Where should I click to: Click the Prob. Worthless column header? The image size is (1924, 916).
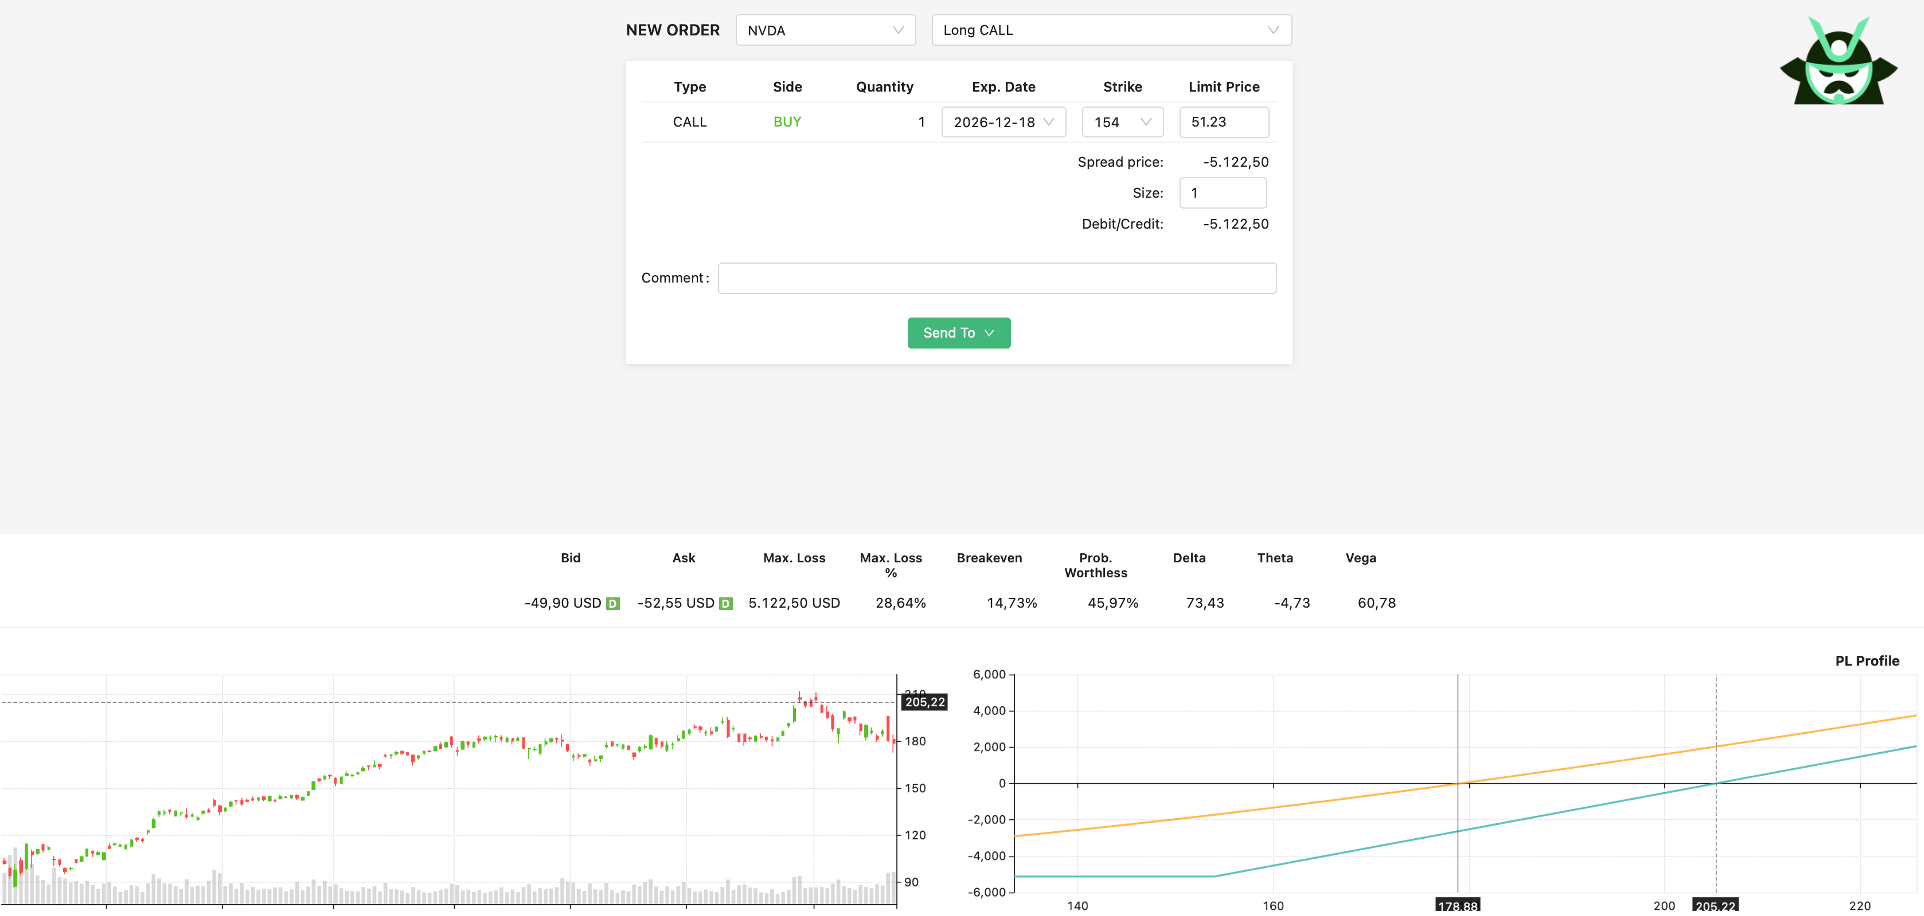(x=1095, y=565)
